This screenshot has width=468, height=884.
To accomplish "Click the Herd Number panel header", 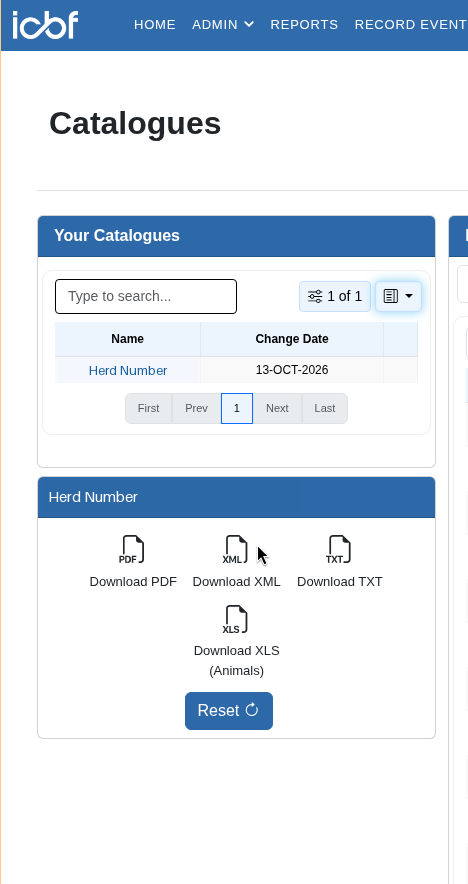I will point(236,497).
